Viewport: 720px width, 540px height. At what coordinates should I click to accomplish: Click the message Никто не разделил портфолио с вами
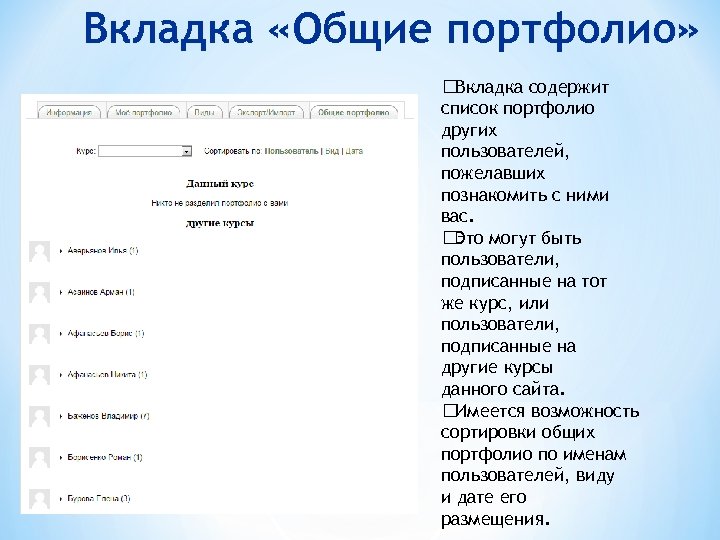click(219, 203)
